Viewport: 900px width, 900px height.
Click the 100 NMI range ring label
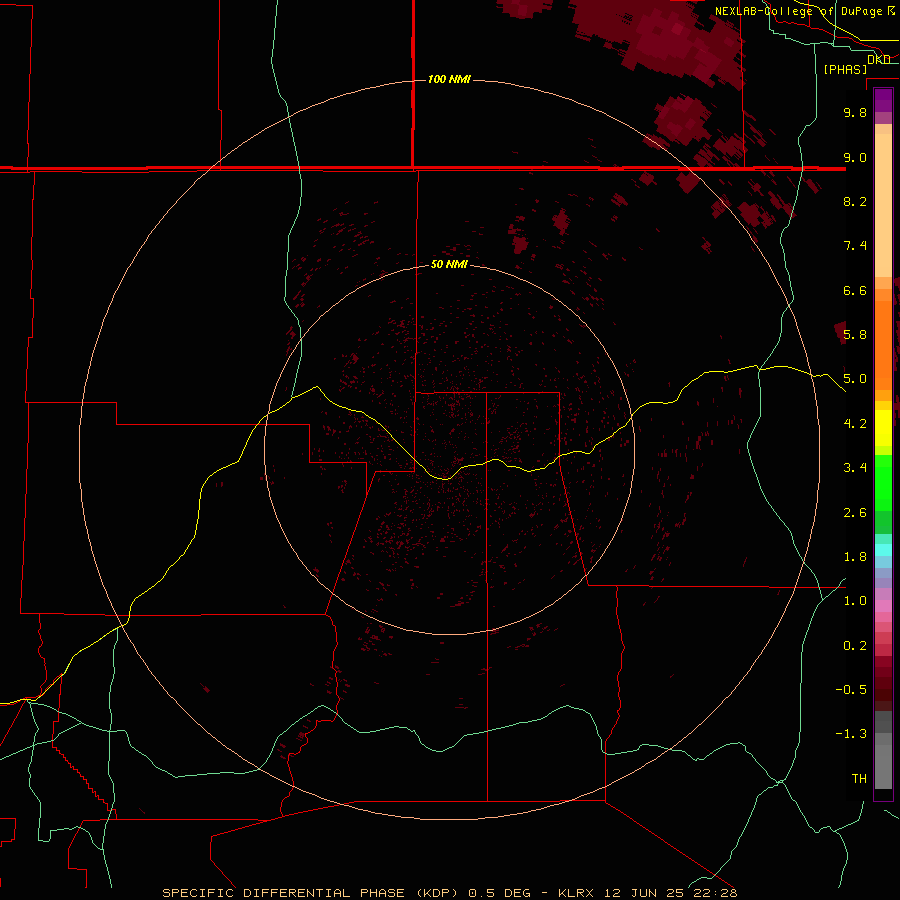coord(449,79)
